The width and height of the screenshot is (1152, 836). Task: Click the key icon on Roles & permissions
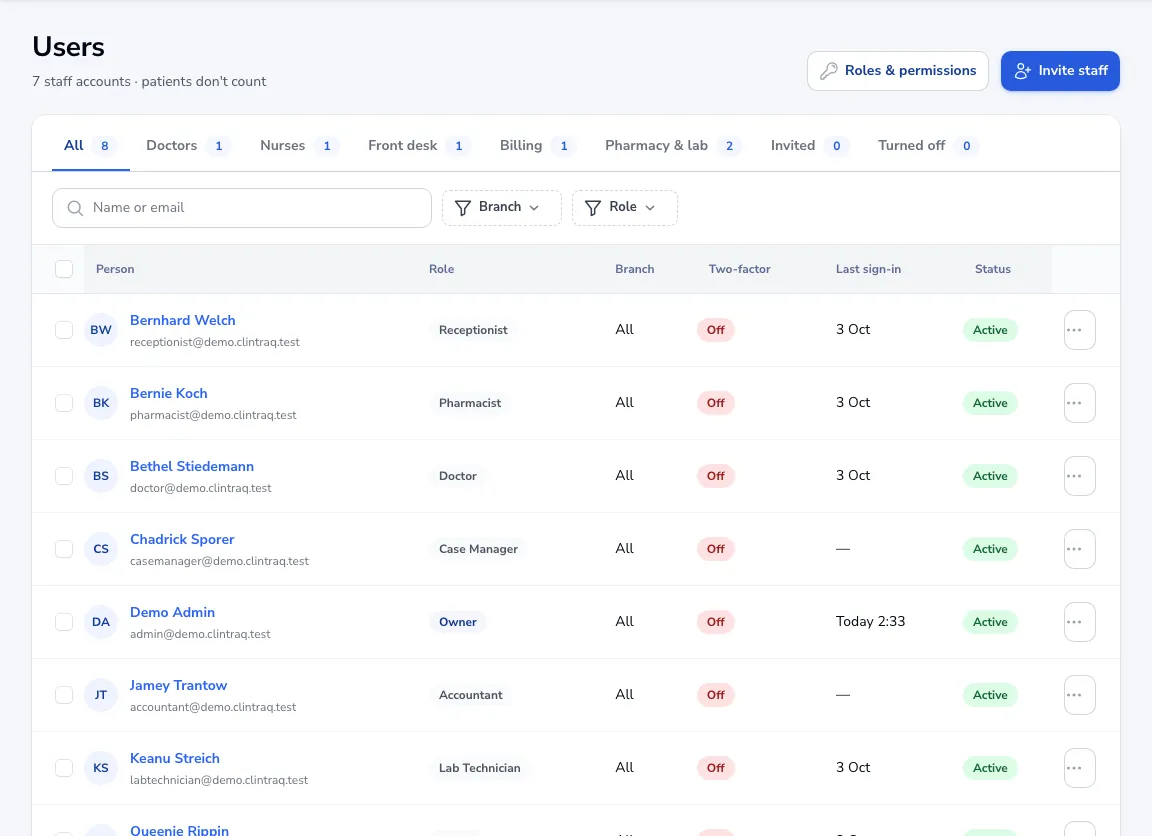(x=829, y=71)
